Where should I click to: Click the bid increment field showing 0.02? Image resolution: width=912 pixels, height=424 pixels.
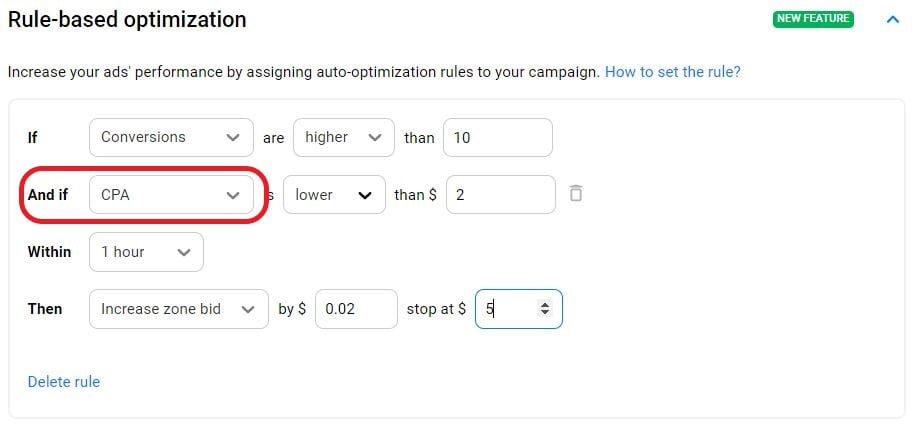[x=356, y=309]
